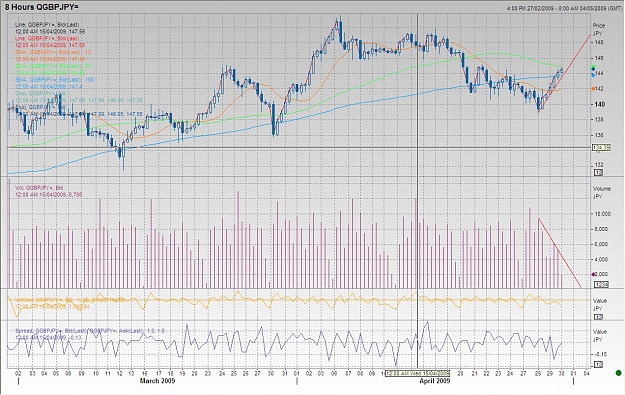Click the green status dot at bottom right
625x395 pixels.
tap(618, 373)
